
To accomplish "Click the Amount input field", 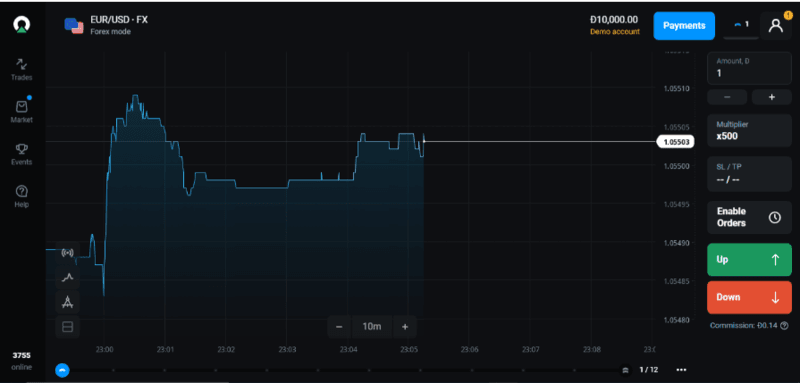I will point(749,68).
